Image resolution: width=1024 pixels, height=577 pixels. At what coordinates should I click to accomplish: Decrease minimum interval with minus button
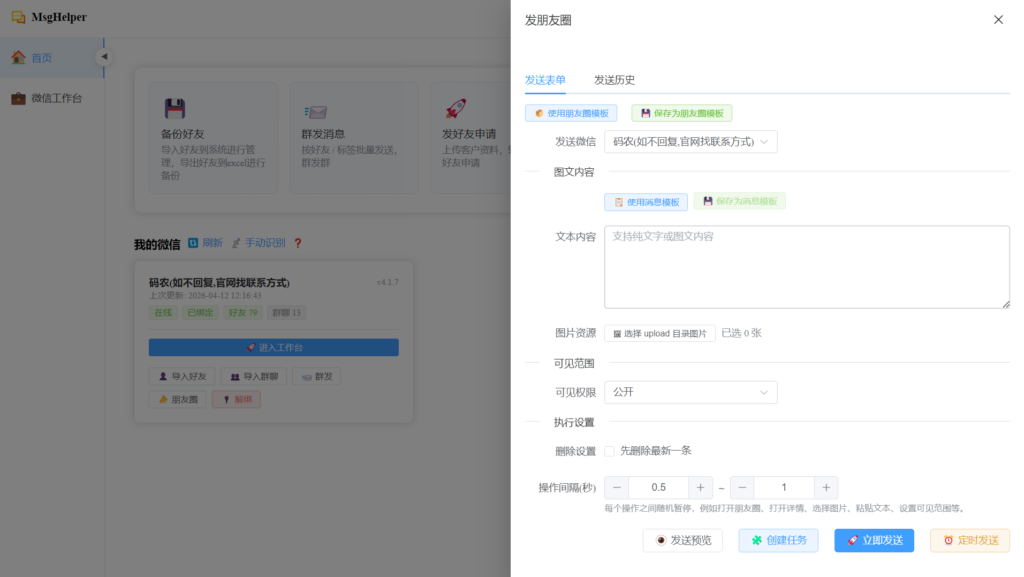[617, 488]
